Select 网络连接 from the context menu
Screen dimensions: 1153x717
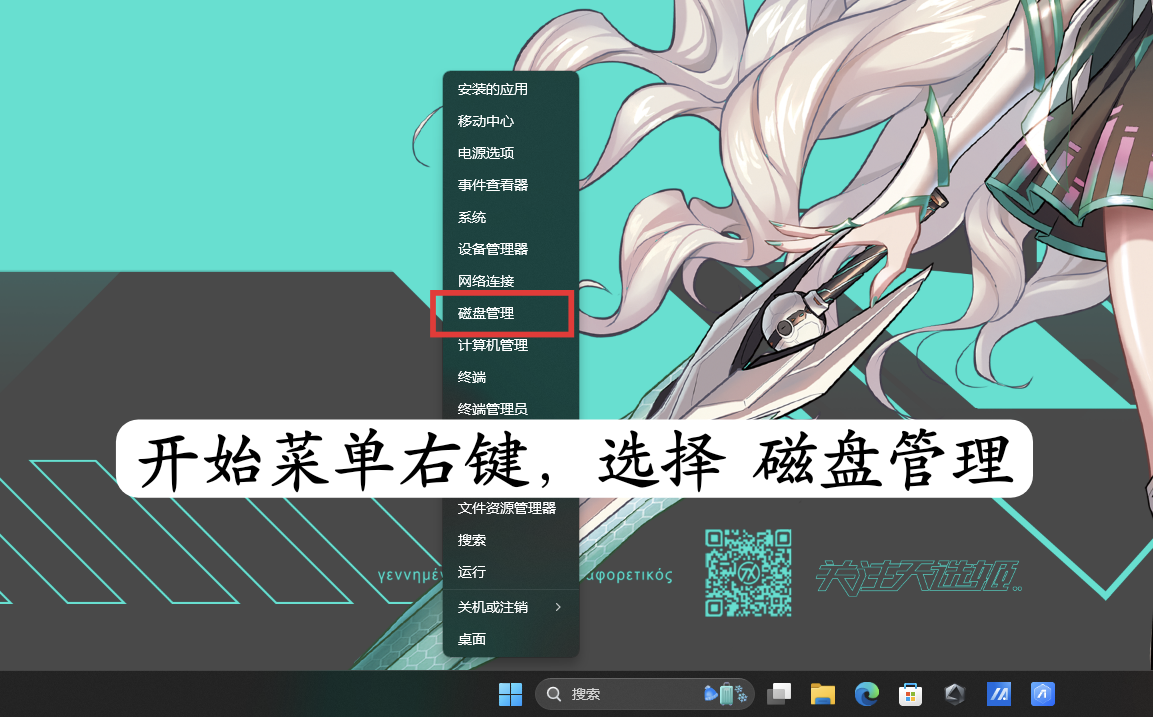pos(486,281)
